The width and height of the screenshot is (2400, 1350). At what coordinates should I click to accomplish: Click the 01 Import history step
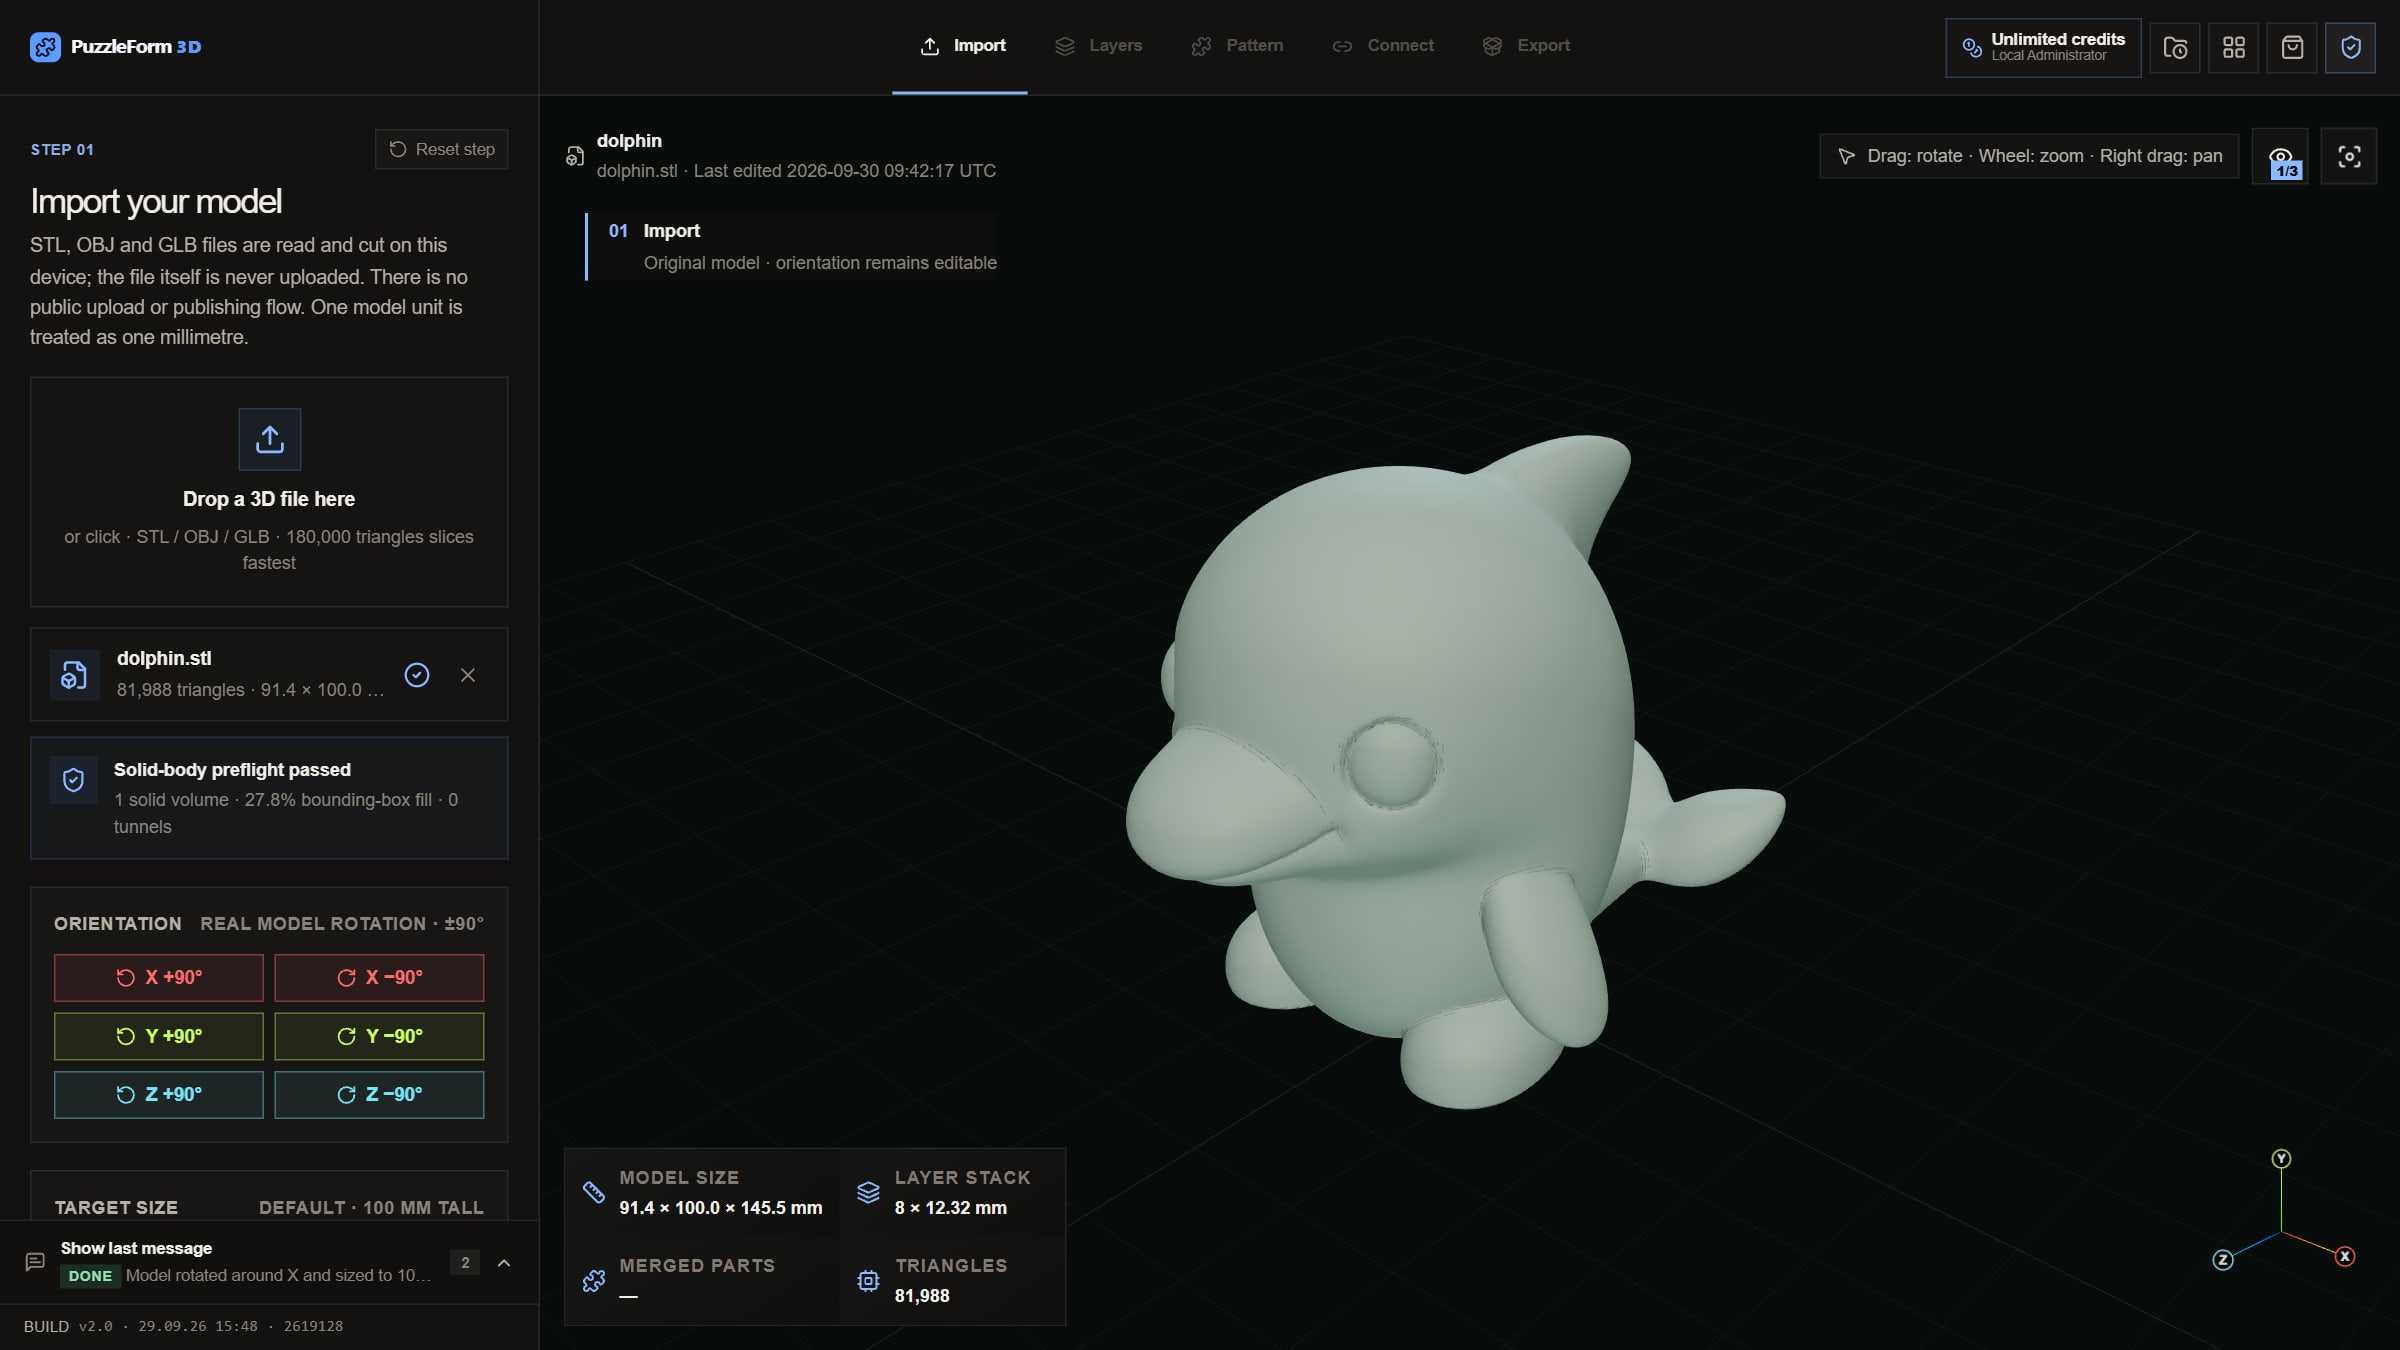pos(792,247)
